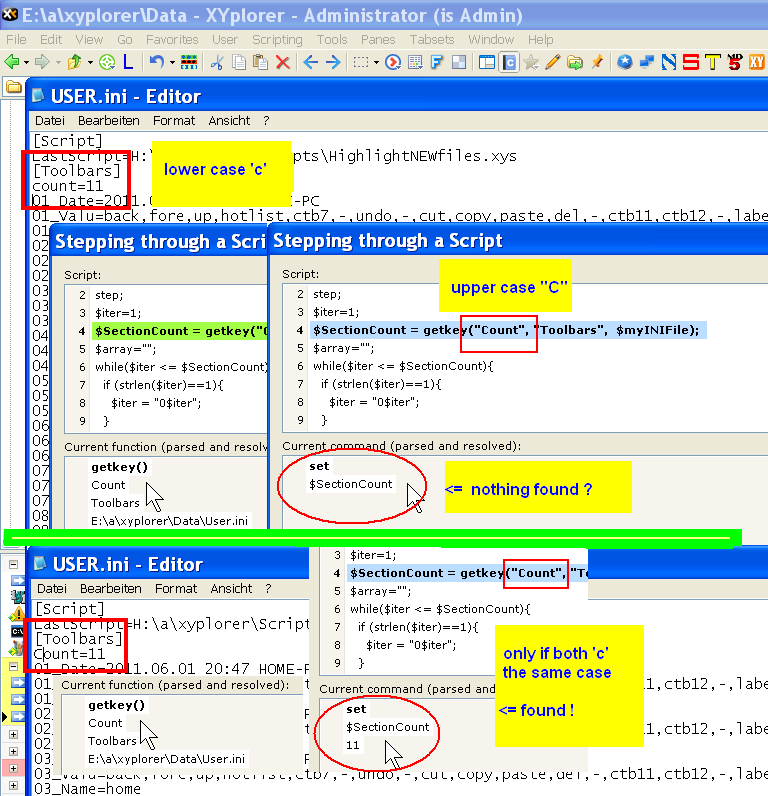Open the Favorites menu

172,40
